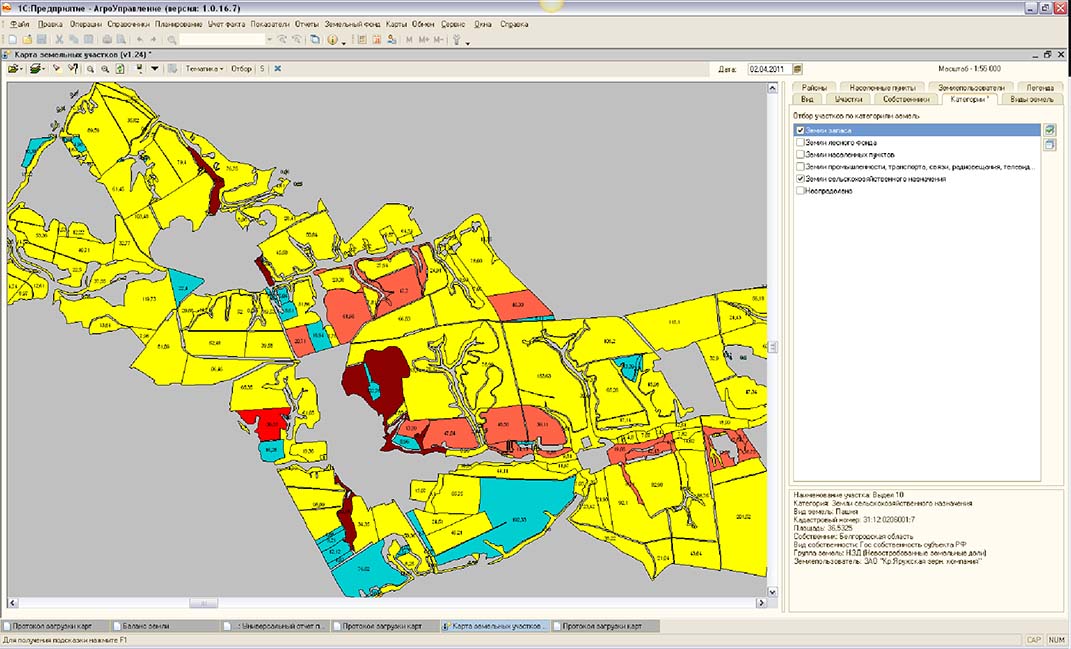Click the refresh map icon
This screenshot has width=1071, height=649.
tap(120, 69)
